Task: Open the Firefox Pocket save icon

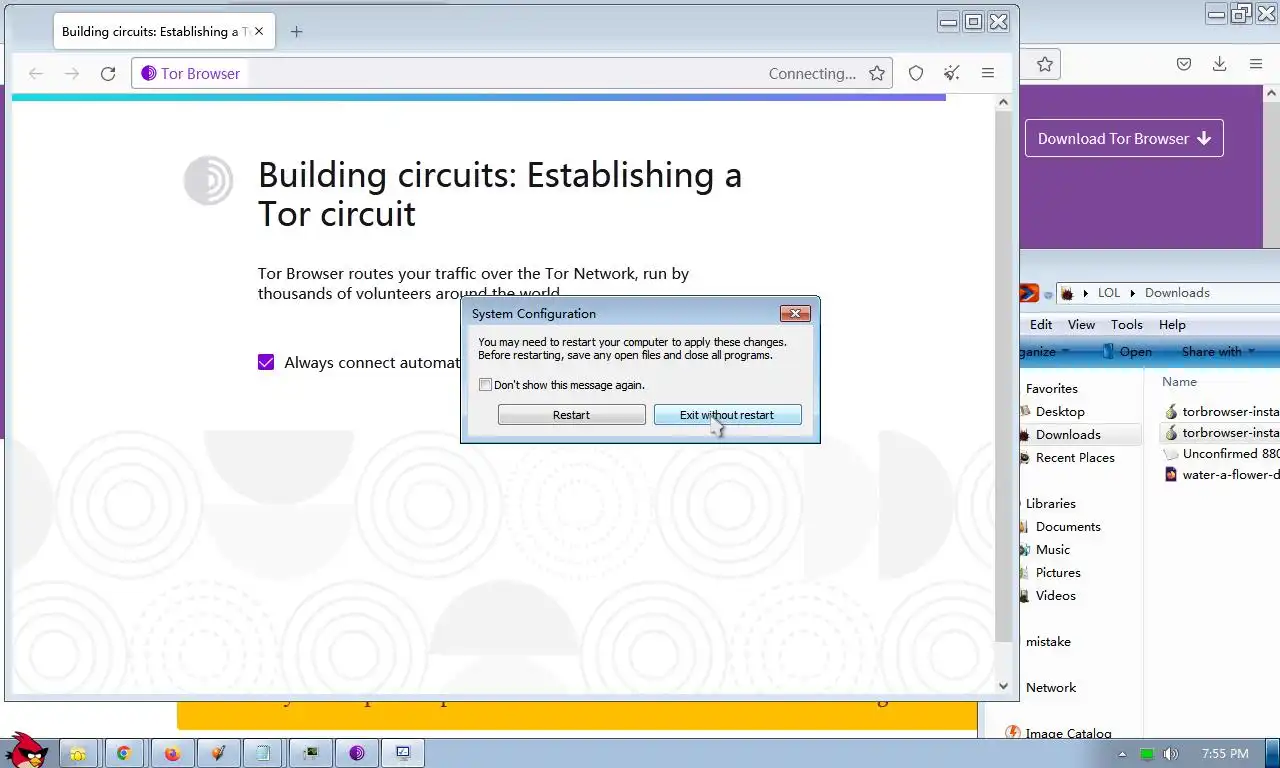Action: (x=1184, y=64)
